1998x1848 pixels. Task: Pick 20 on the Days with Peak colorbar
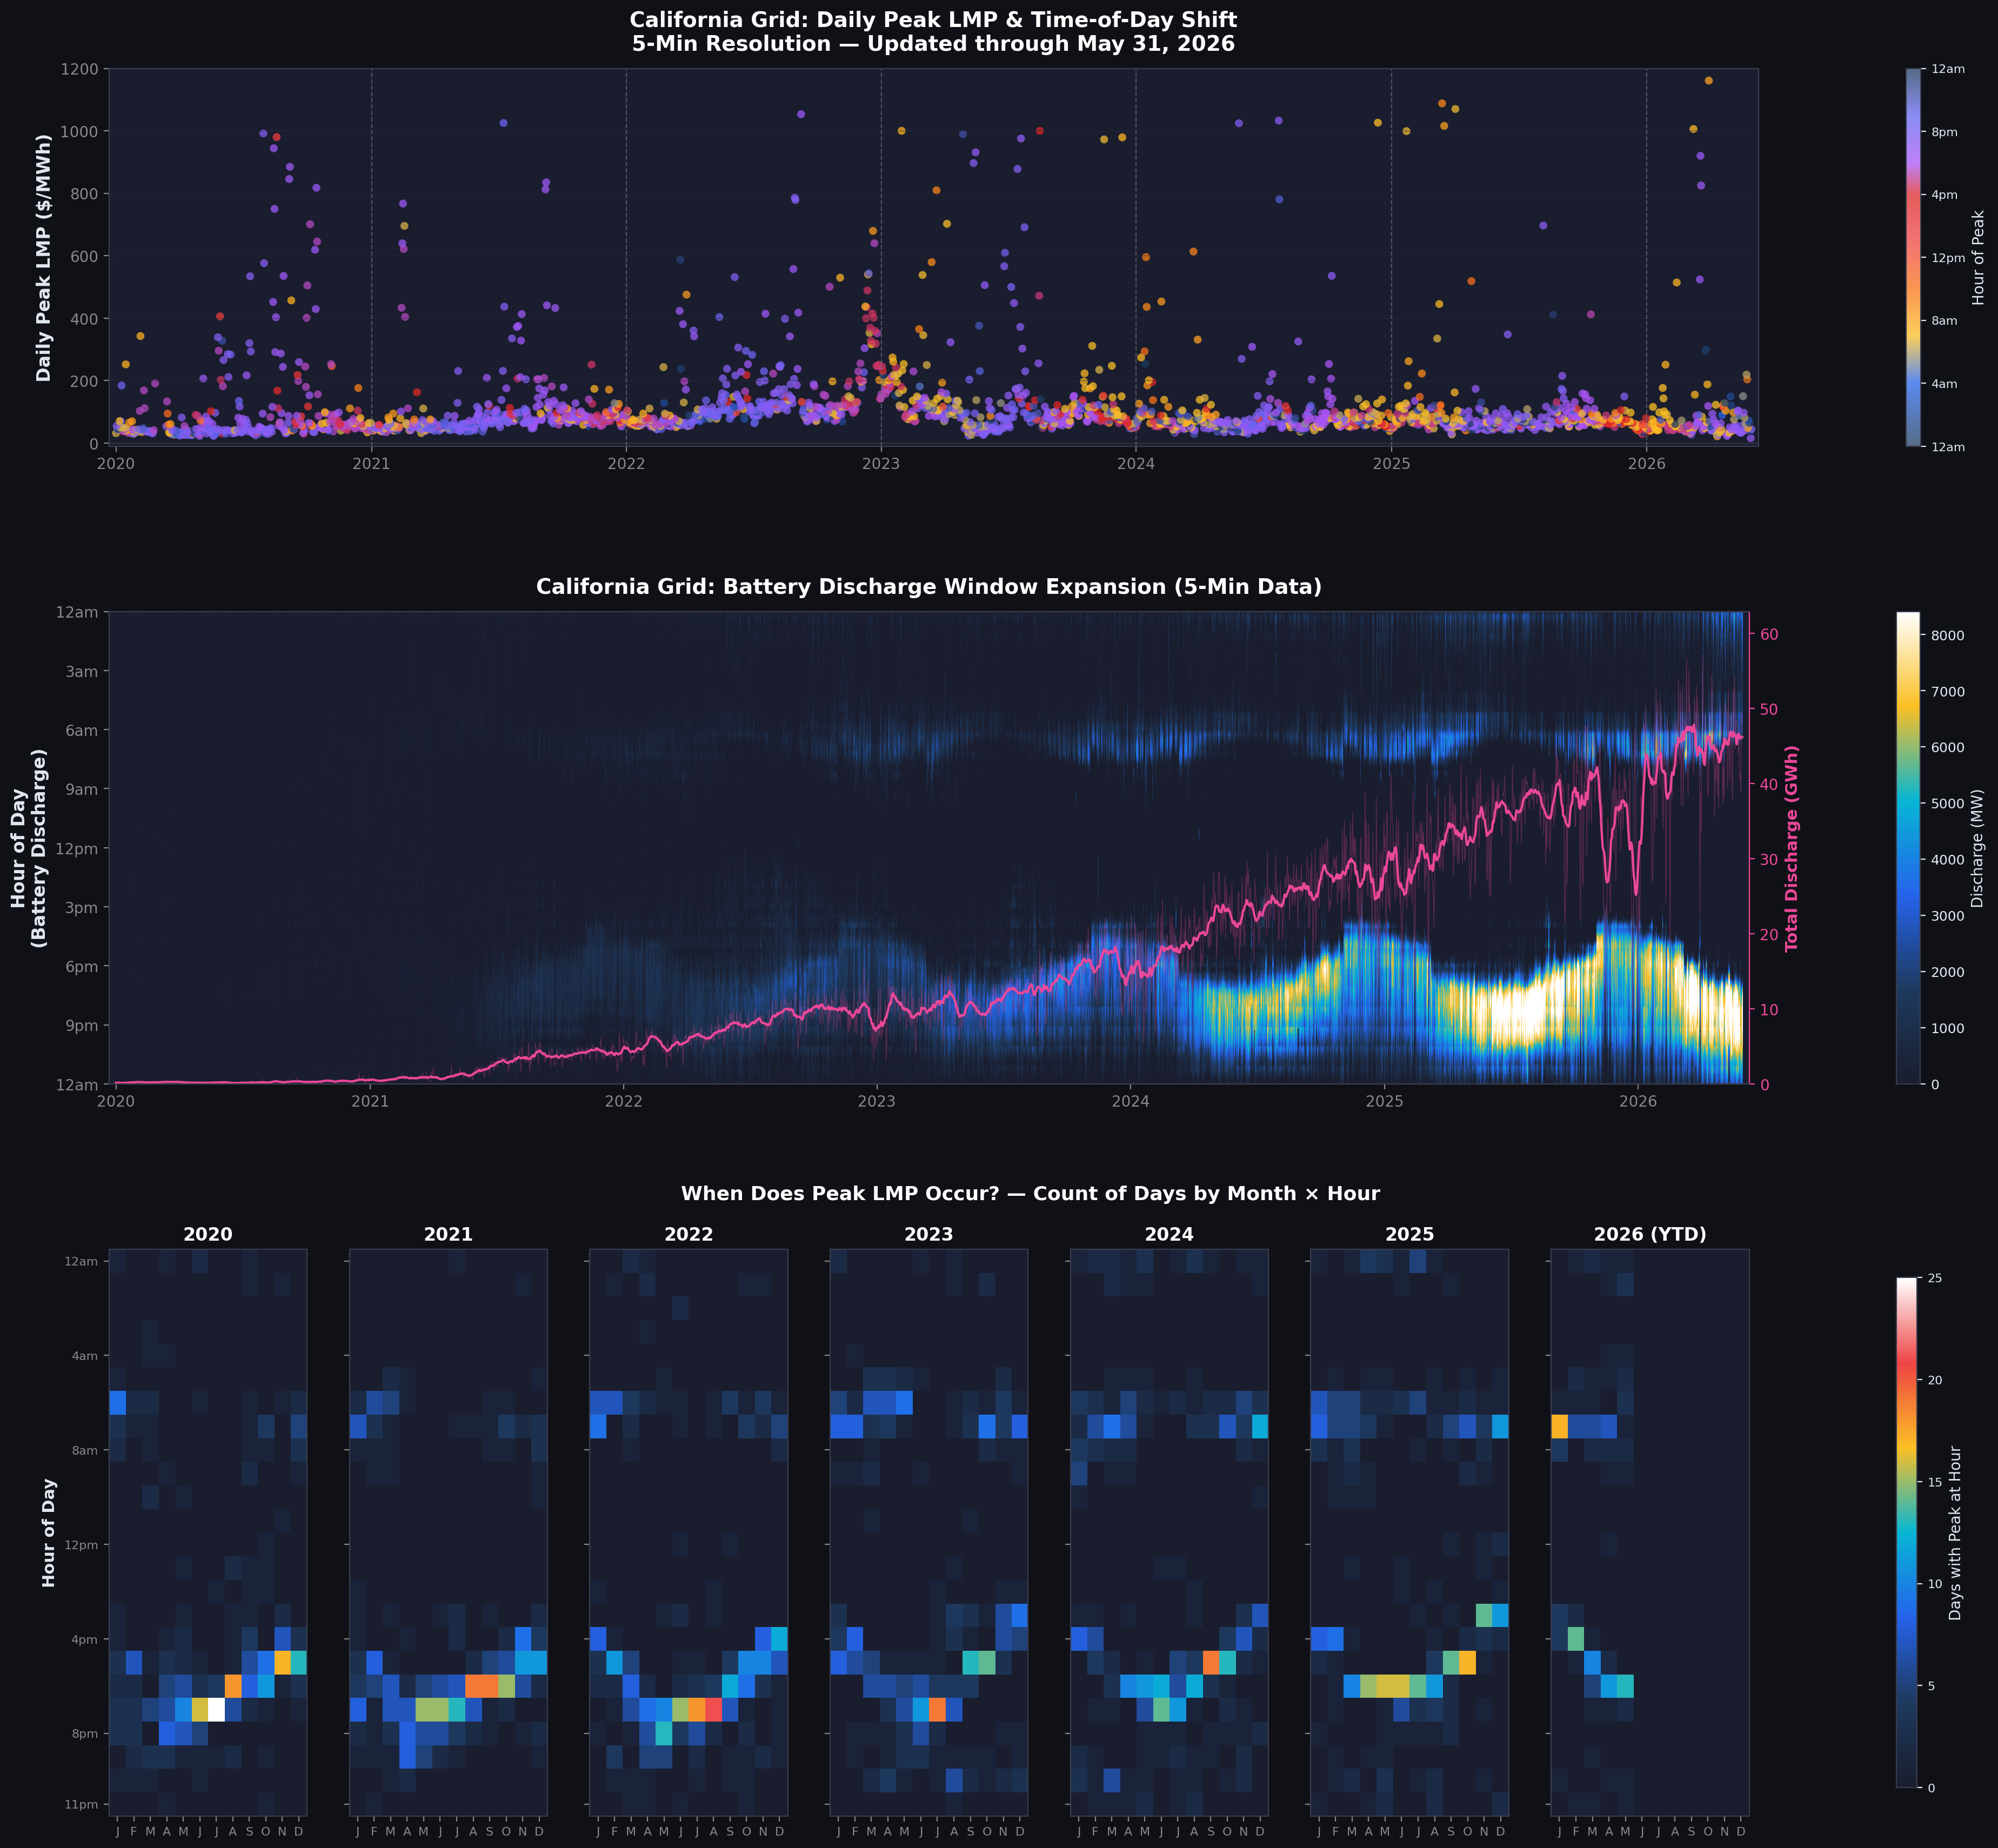point(1935,1380)
